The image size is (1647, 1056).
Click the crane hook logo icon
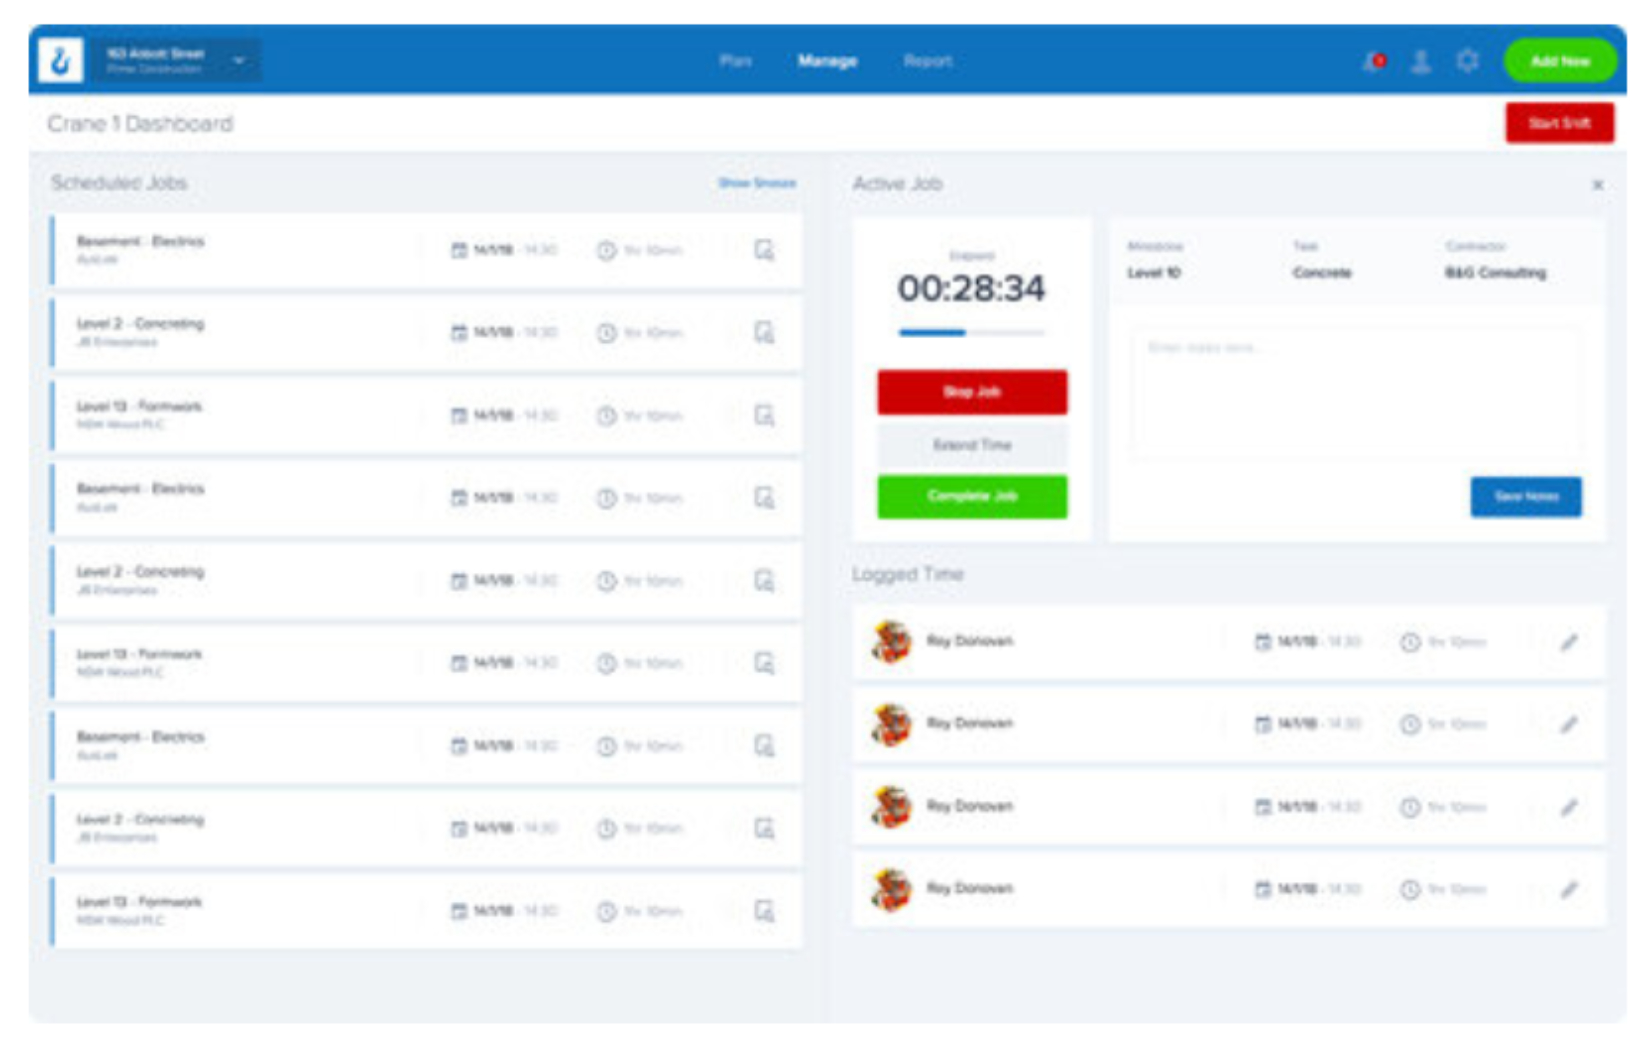click(60, 61)
